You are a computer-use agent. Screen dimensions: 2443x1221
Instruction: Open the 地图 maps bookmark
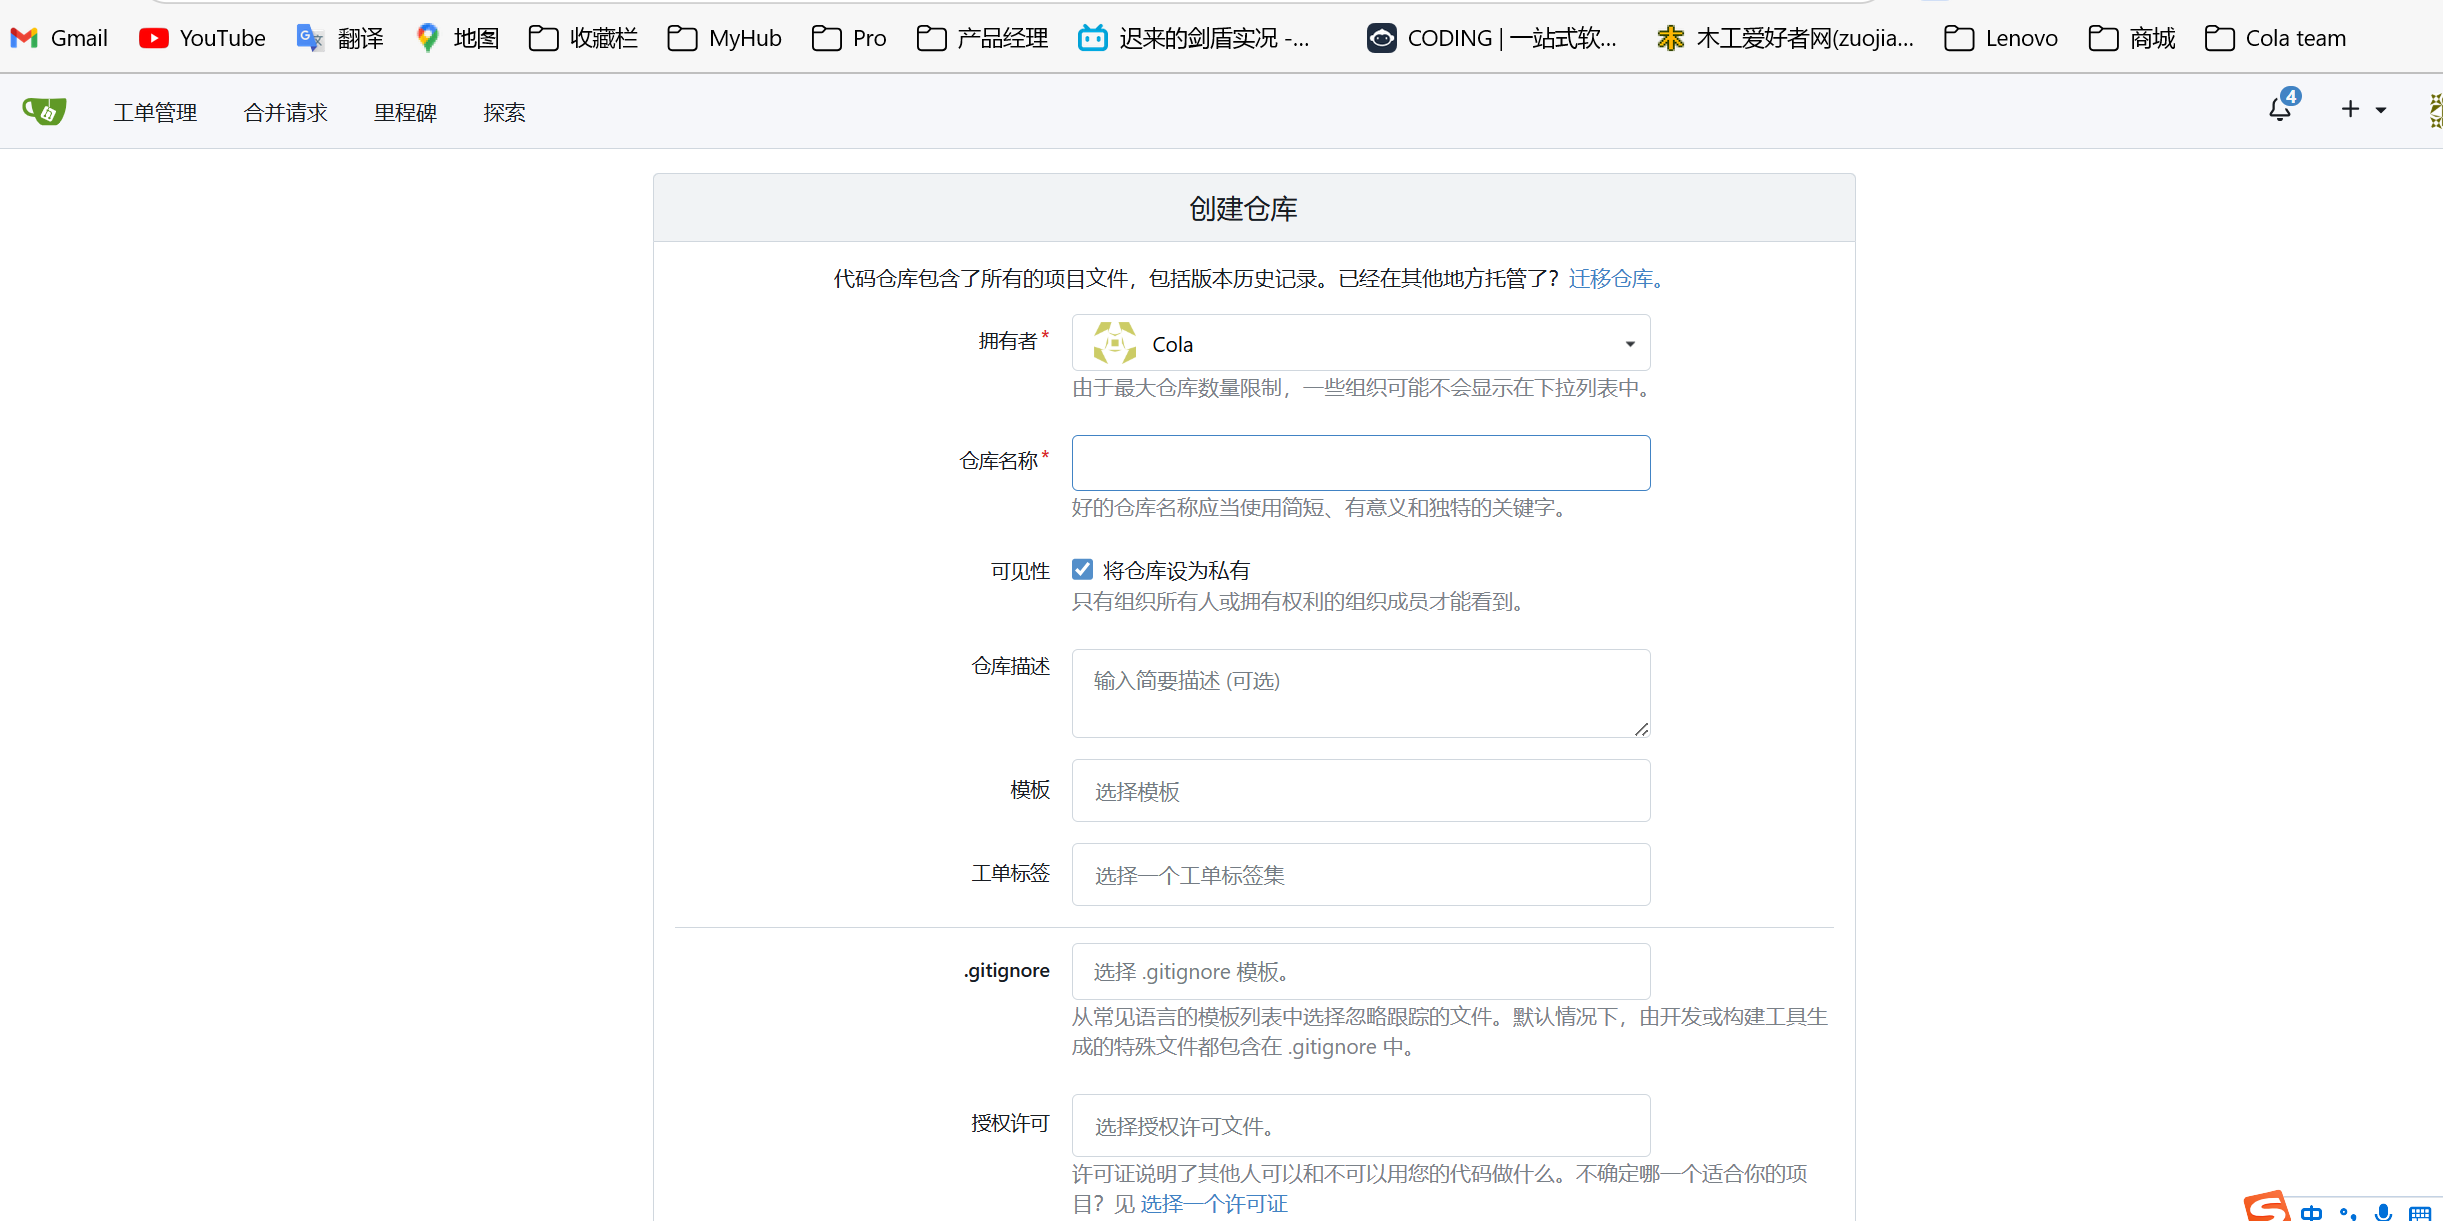(457, 38)
